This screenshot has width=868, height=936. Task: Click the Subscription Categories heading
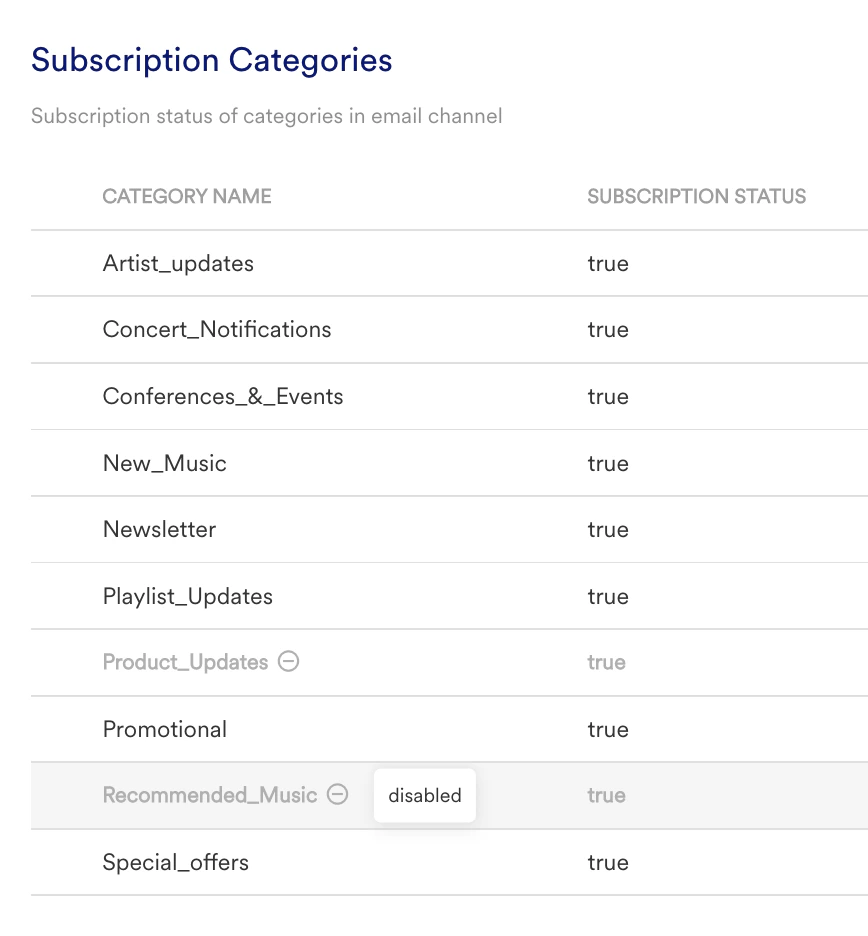pos(212,60)
